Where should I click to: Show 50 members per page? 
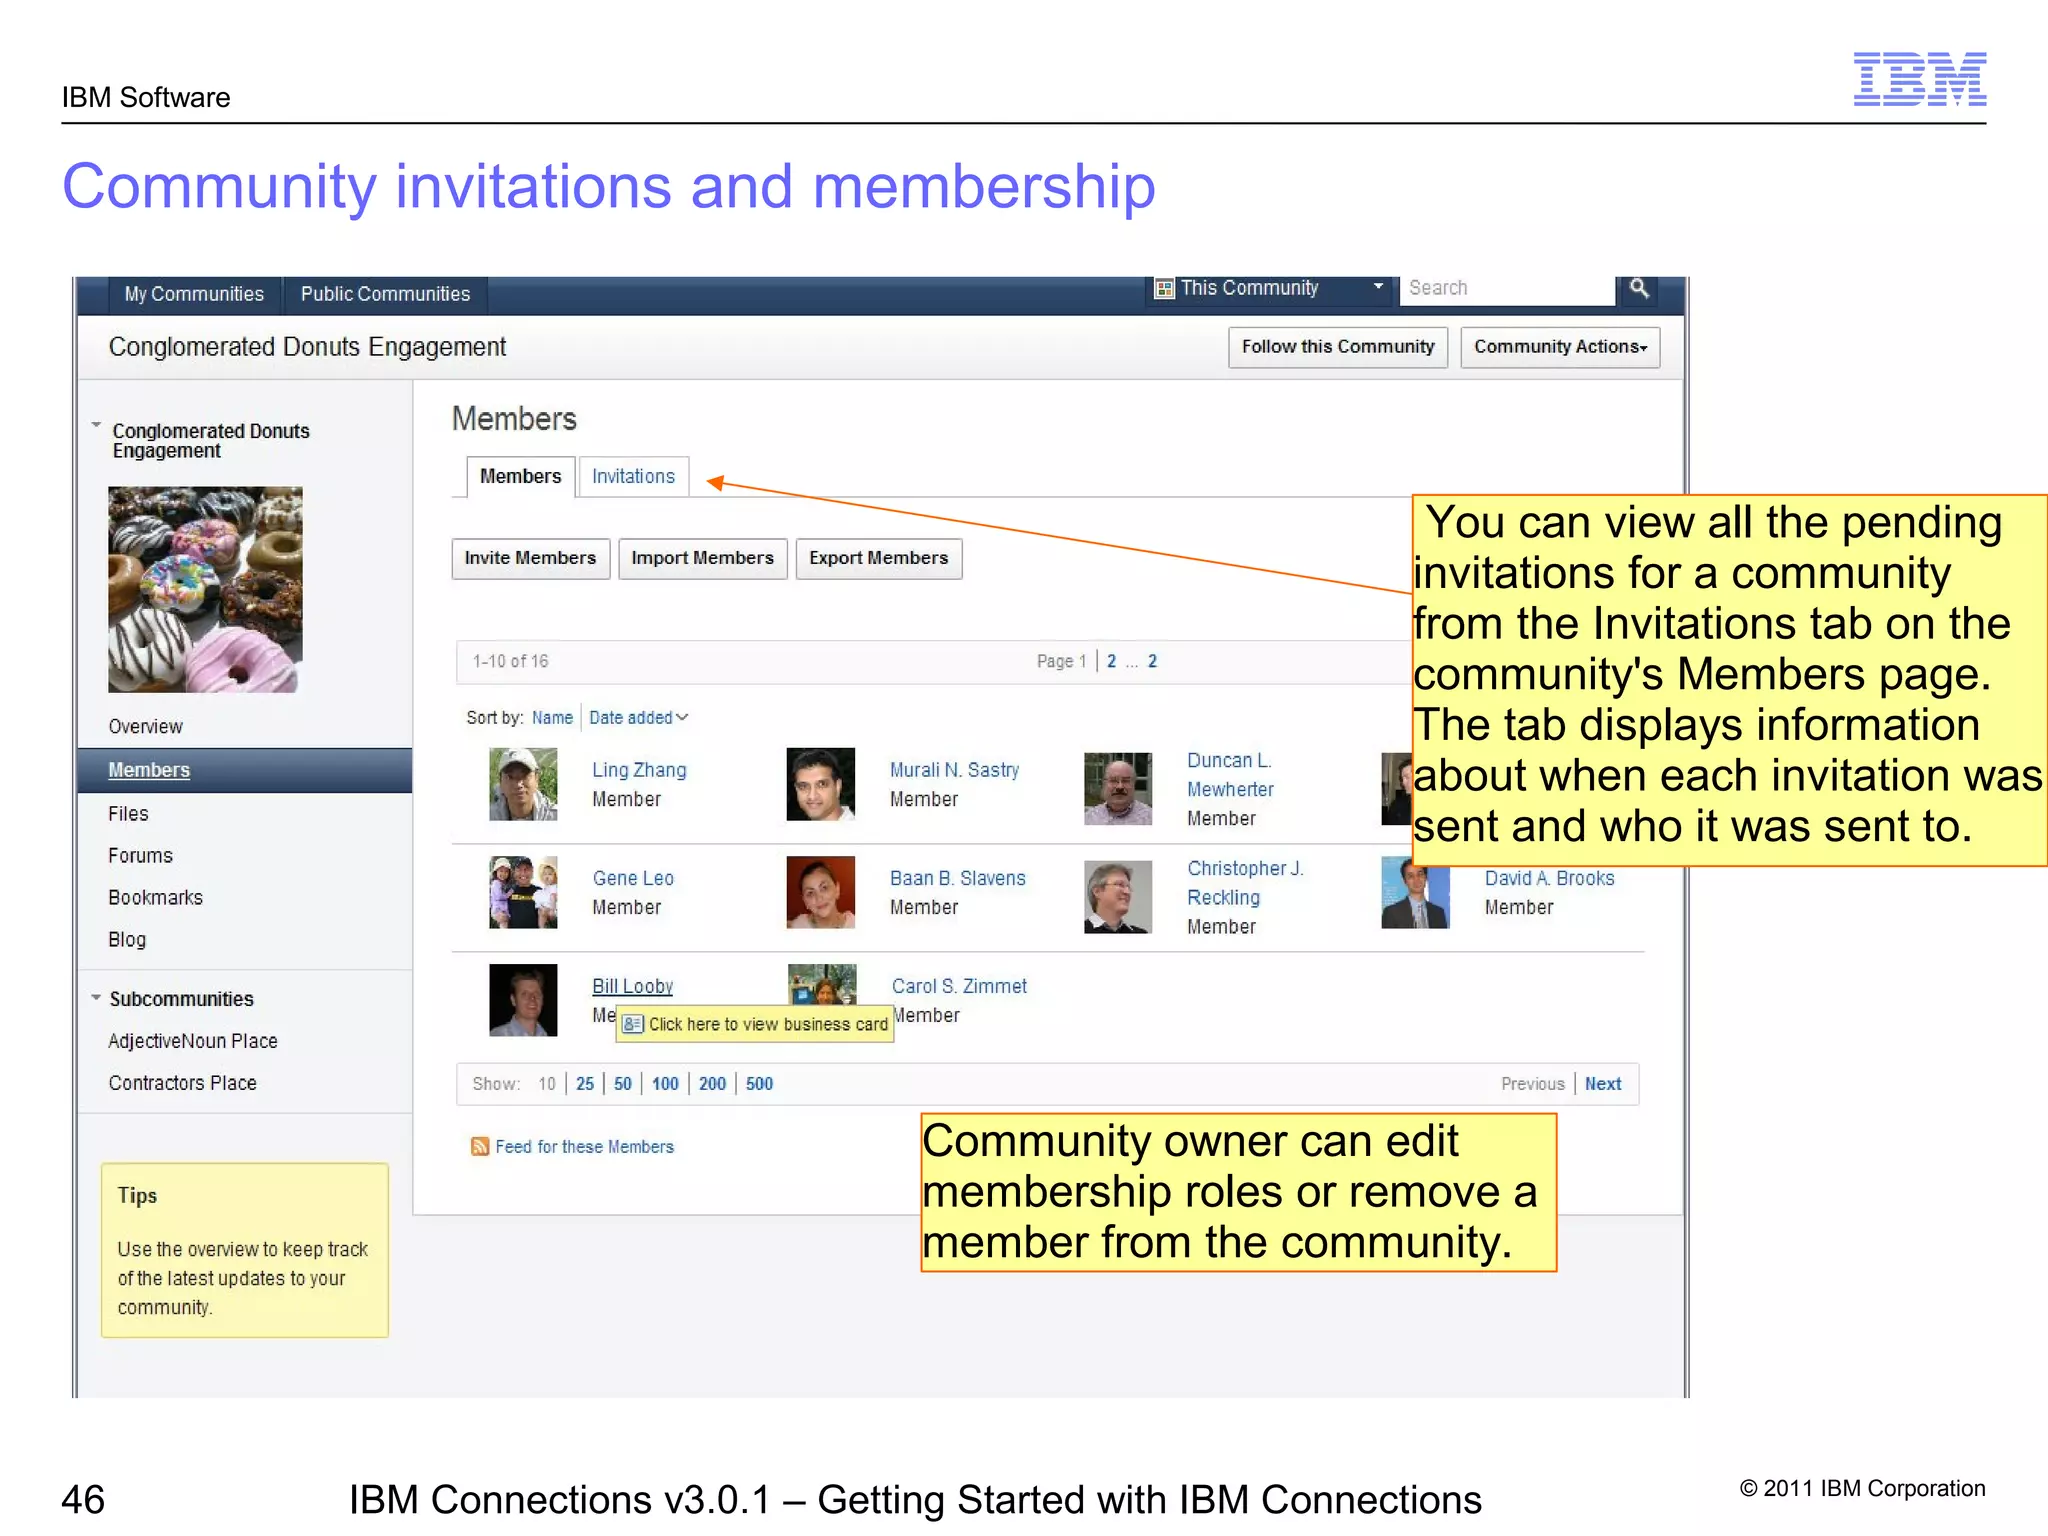pos(623,1084)
